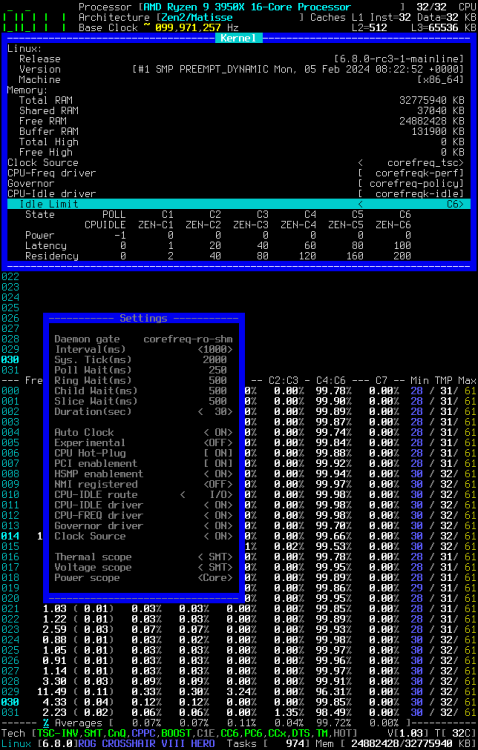Toggle NMI registered setting
Viewport: 478px width, 750px height.
[x=144, y=485]
